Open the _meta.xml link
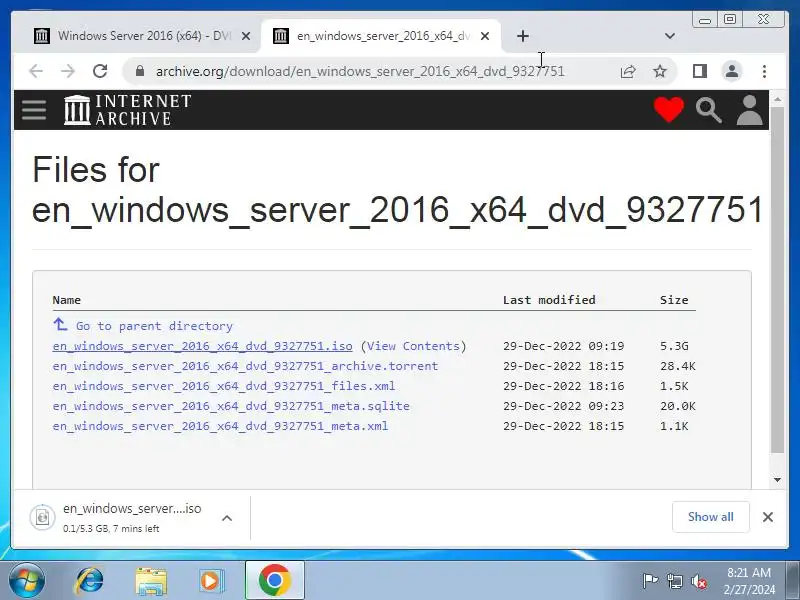The height and width of the screenshot is (600, 800). click(x=220, y=426)
